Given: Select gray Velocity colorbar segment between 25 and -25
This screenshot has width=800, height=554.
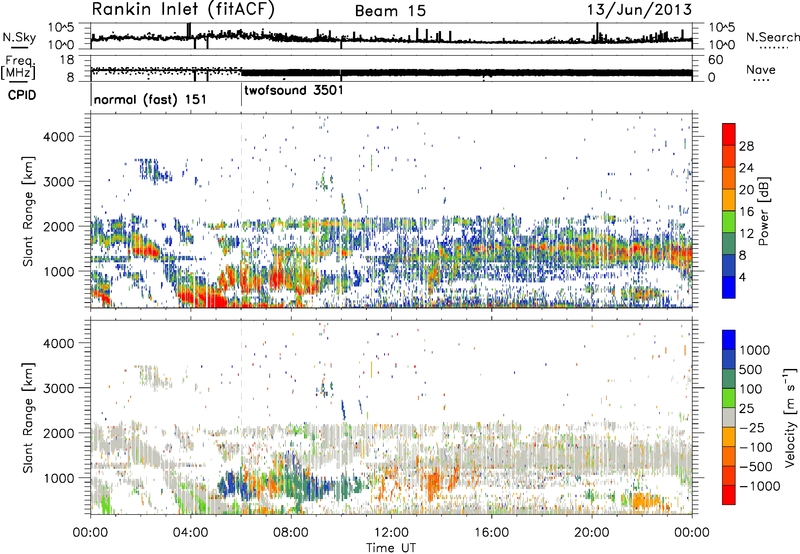Looking at the screenshot, I should 729,418.
